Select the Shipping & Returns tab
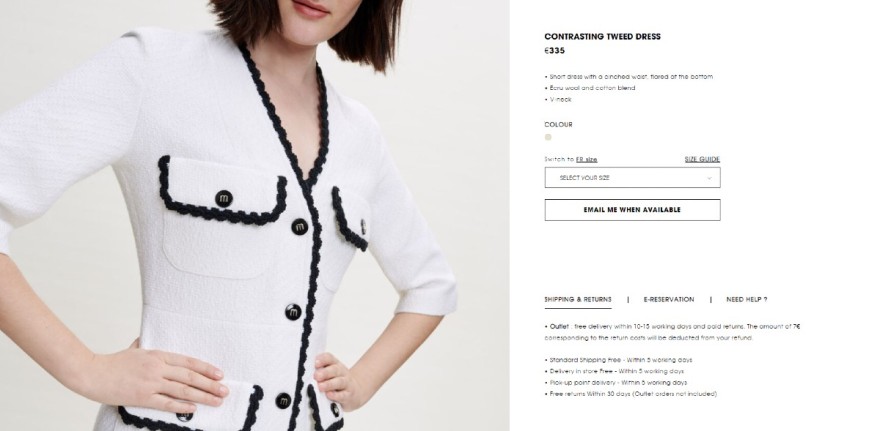This screenshot has height=431, width=880. tap(578, 300)
